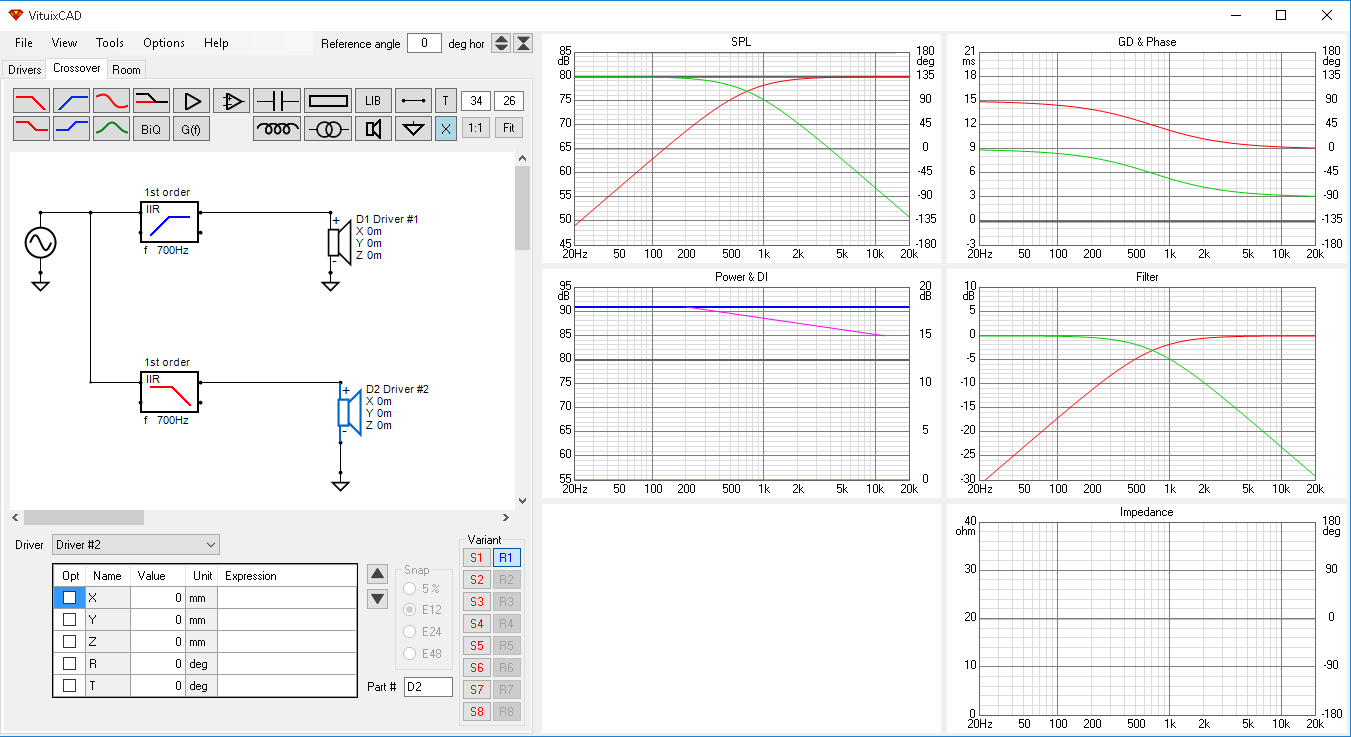This screenshot has width=1351, height=737.
Task: Check the Opt box for Y
Action: pos(69,619)
